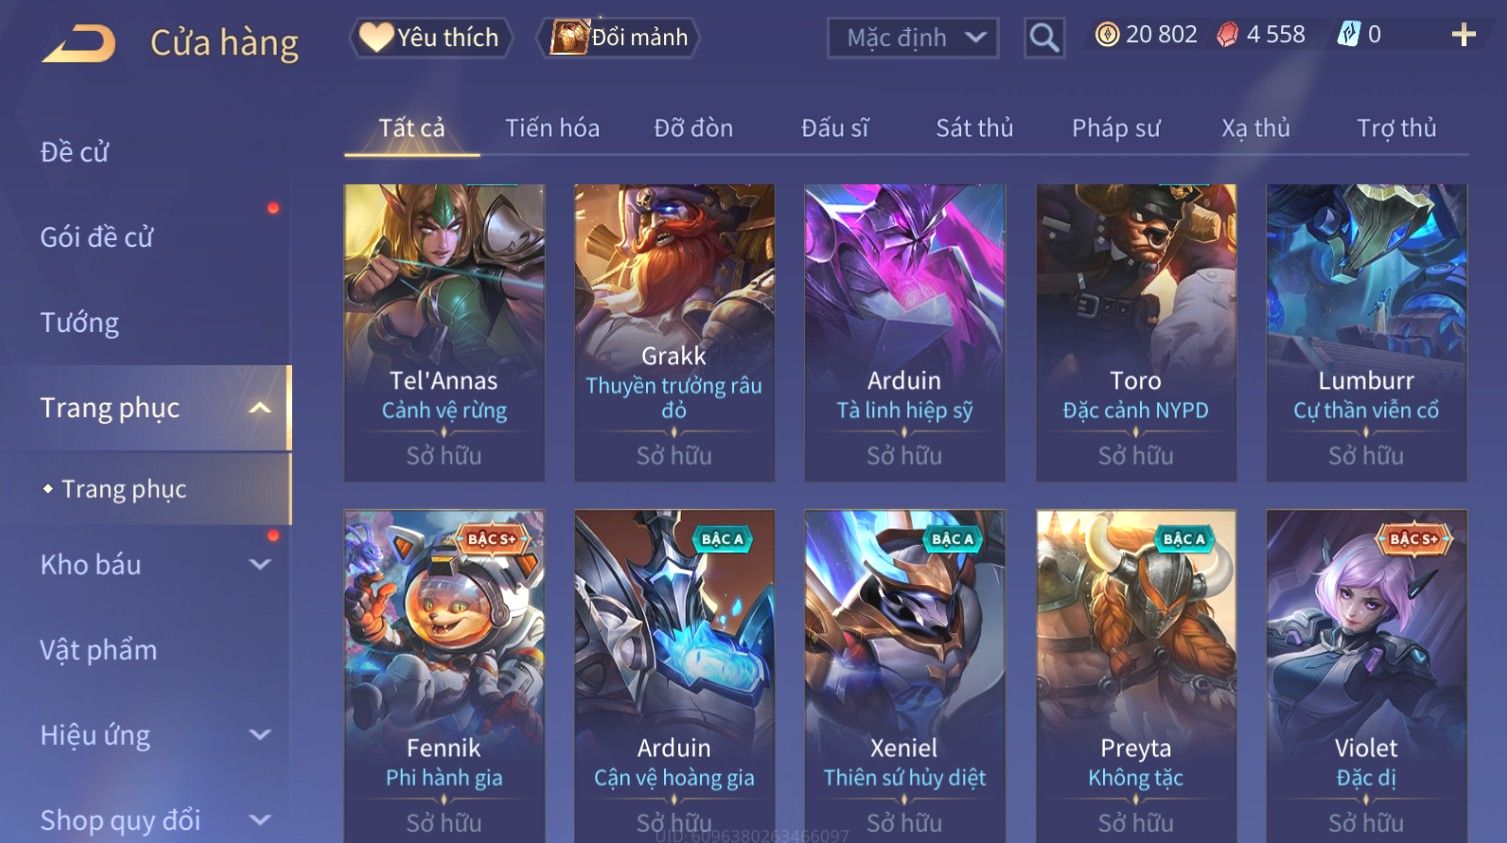Click the gold coin currency icon
The height and width of the screenshot is (843, 1507).
coord(1107,35)
